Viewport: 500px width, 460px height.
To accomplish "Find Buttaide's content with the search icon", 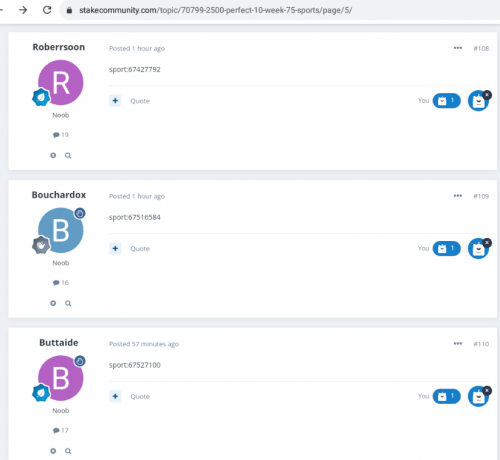I will click(x=68, y=451).
